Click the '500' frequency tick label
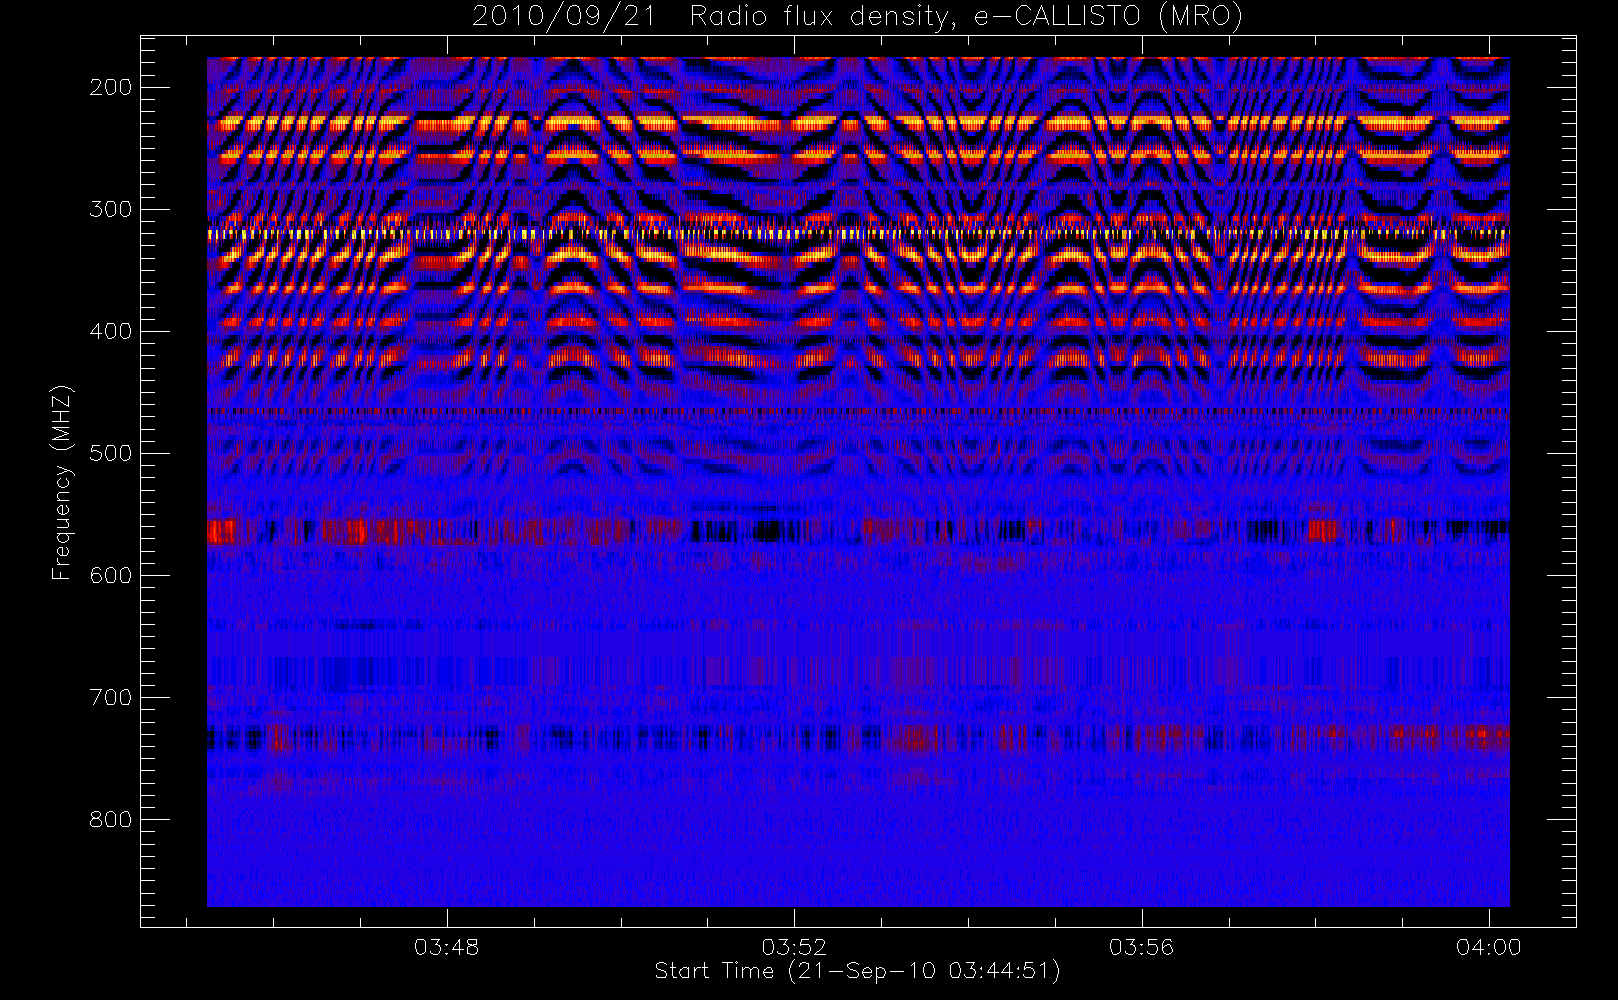The height and width of the screenshot is (1000, 1618). click(x=110, y=453)
